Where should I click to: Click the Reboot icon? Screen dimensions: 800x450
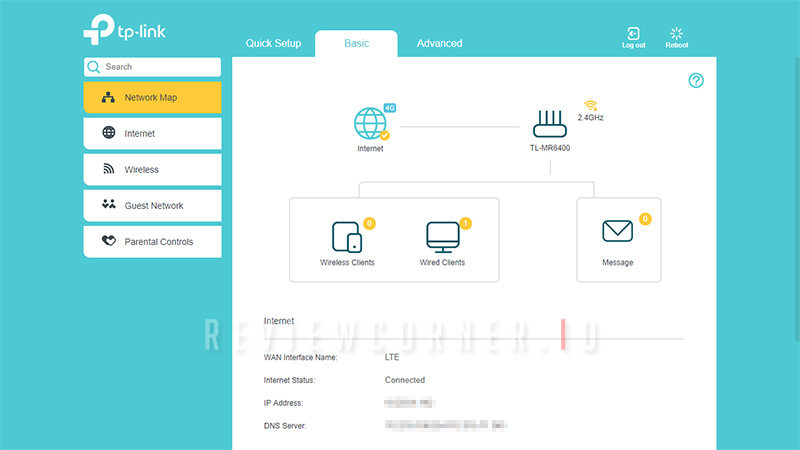pos(677,34)
